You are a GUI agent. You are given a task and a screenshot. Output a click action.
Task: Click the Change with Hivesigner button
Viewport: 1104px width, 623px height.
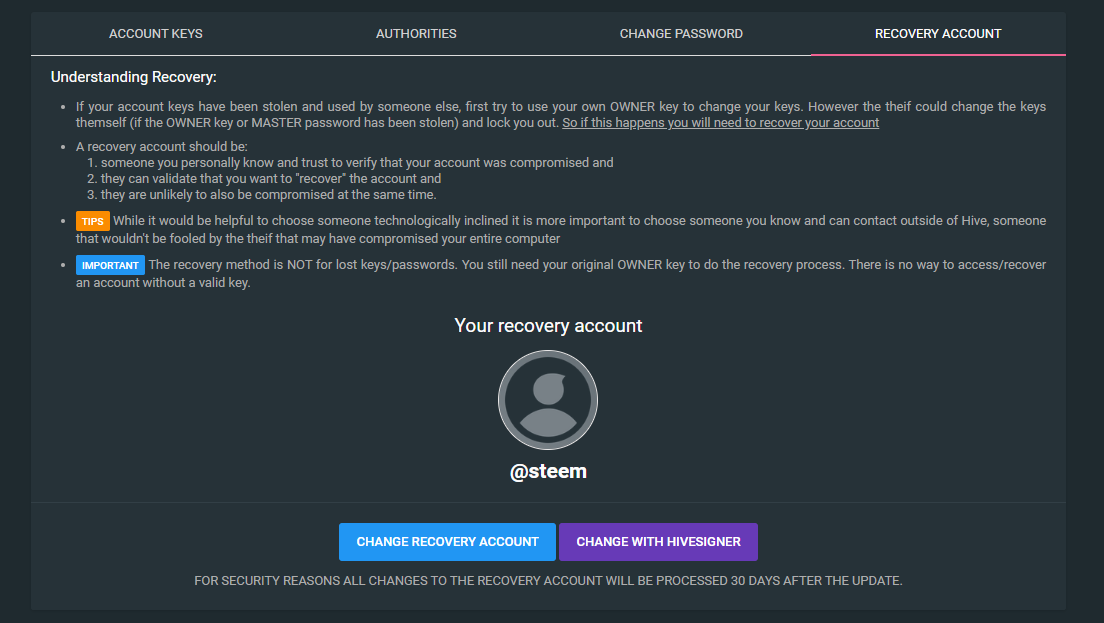(x=658, y=542)
